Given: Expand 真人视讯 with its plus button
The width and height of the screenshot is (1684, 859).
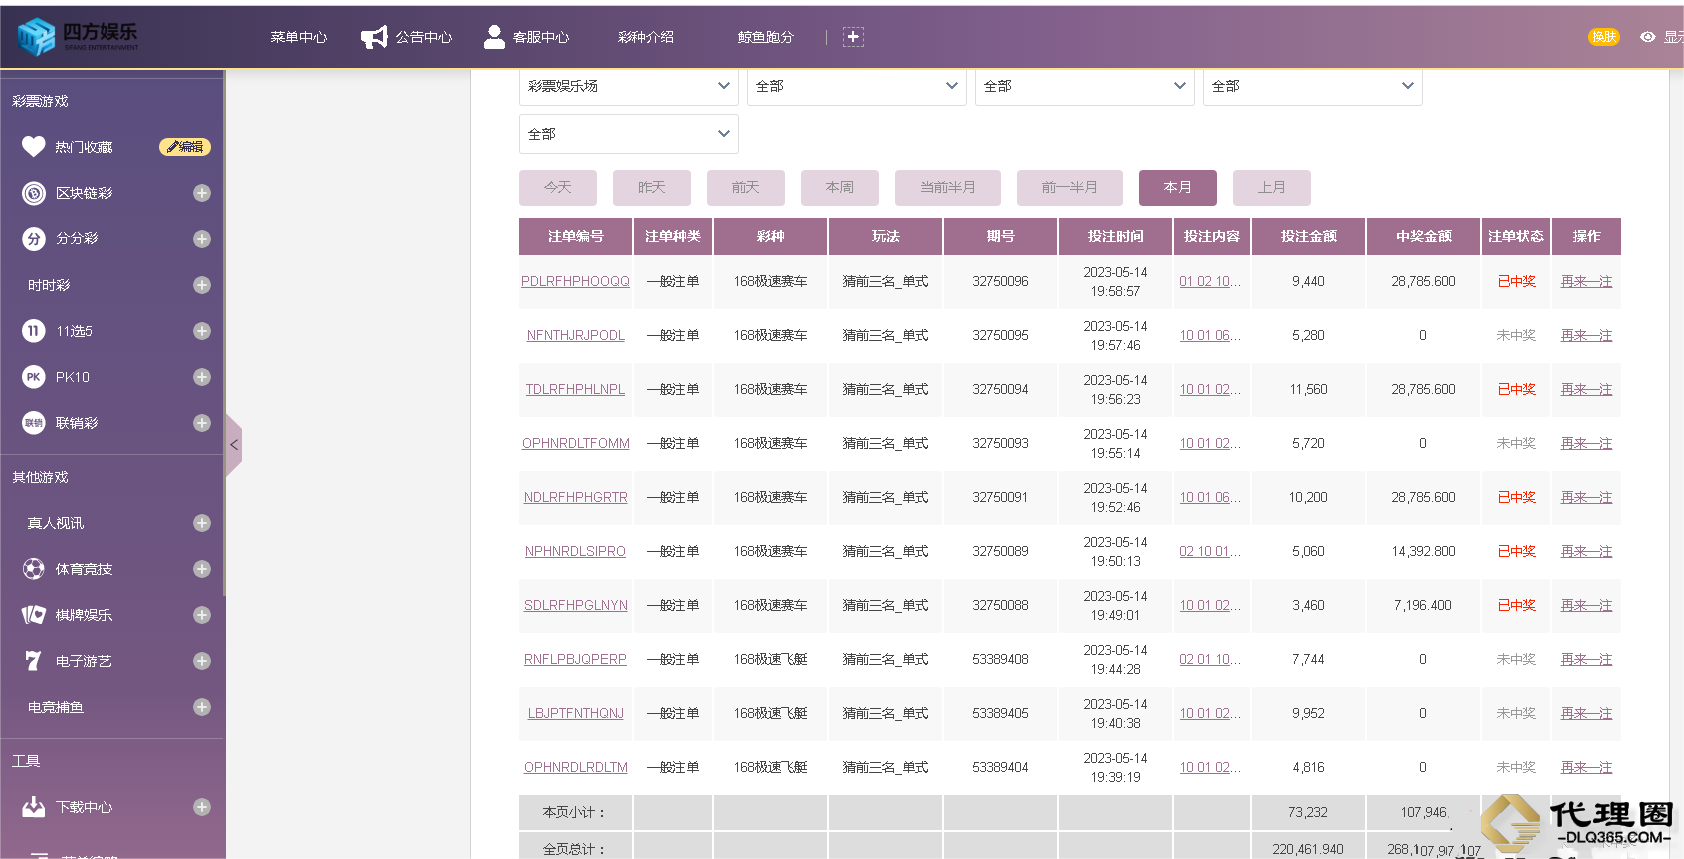Looking at the screenshot, I should 202,523.
